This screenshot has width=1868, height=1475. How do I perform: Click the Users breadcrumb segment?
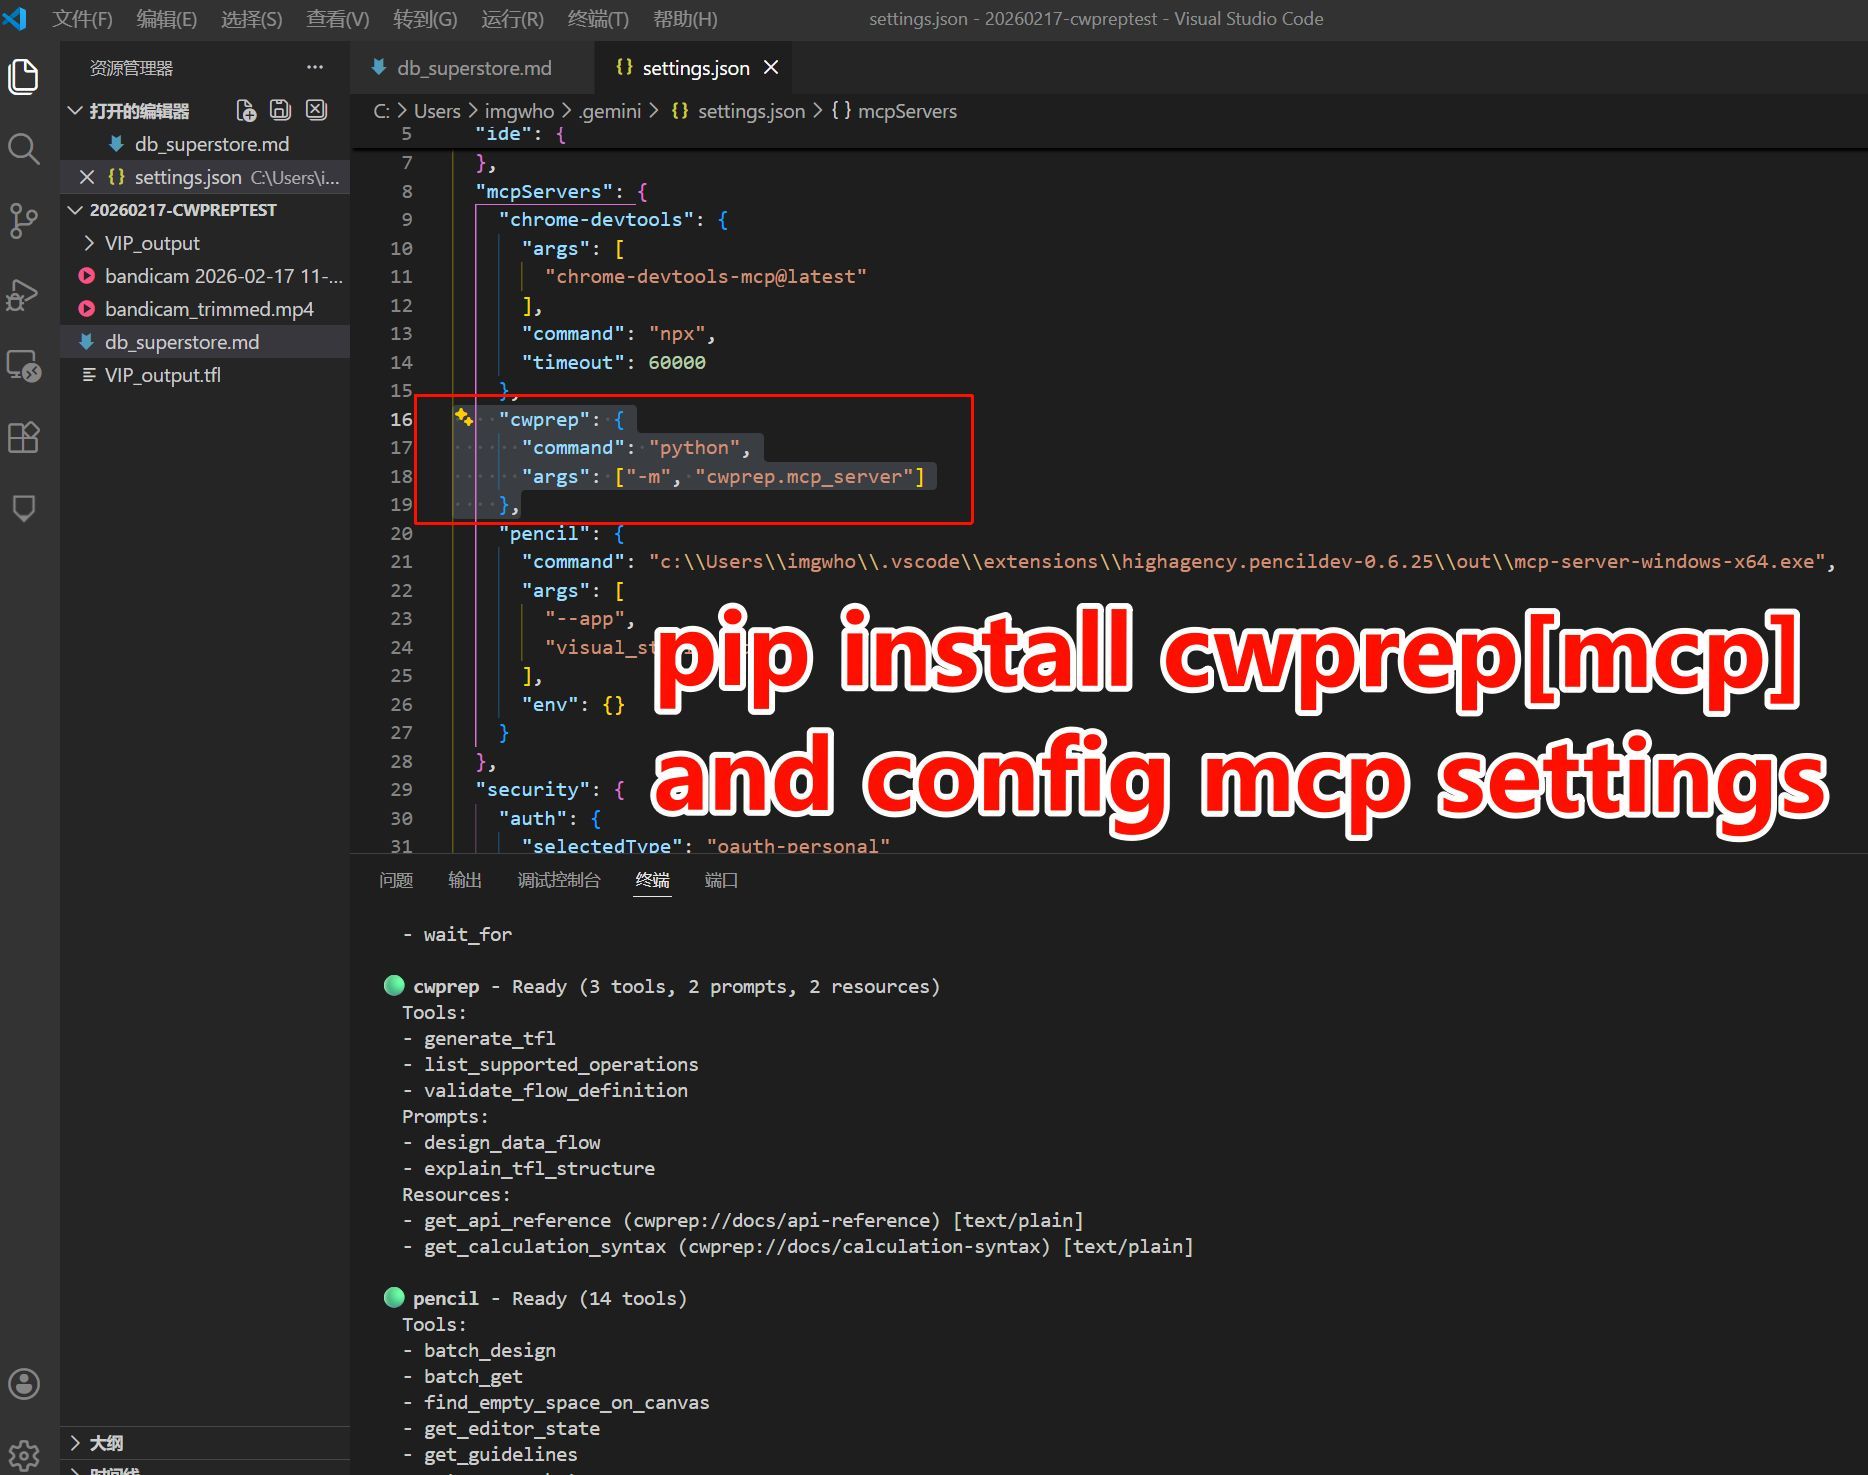click(x=437, y=111)
